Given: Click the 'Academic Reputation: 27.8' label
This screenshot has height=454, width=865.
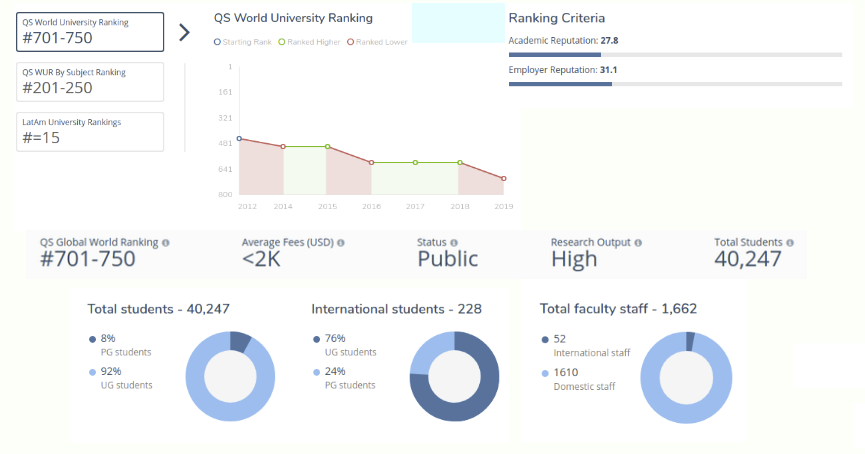Looking at the screenshot, I should tap(563, 41).
